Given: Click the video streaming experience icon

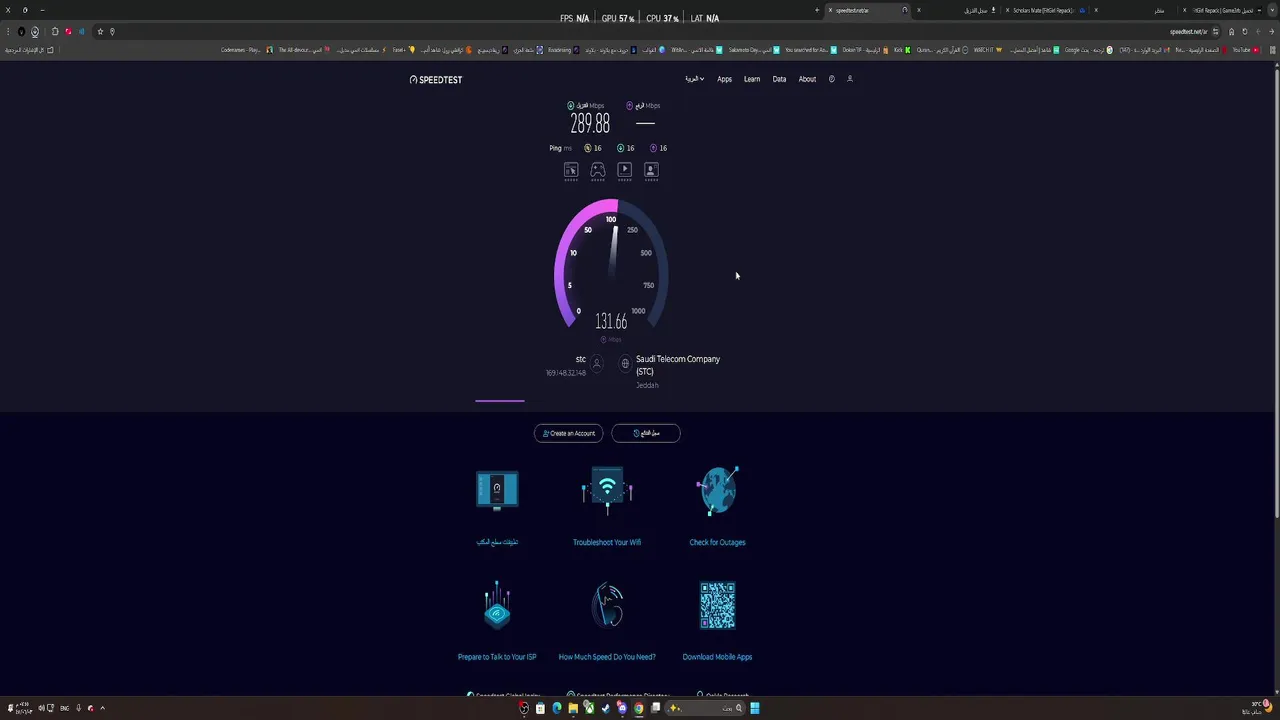Looking at the screenshot, I should [624, 170].
